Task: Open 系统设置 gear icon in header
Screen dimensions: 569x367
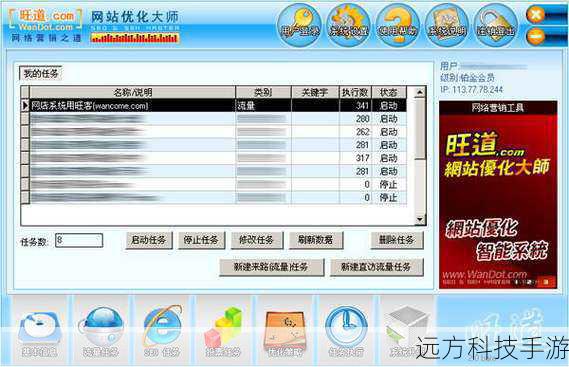Action: coord(348,25)
